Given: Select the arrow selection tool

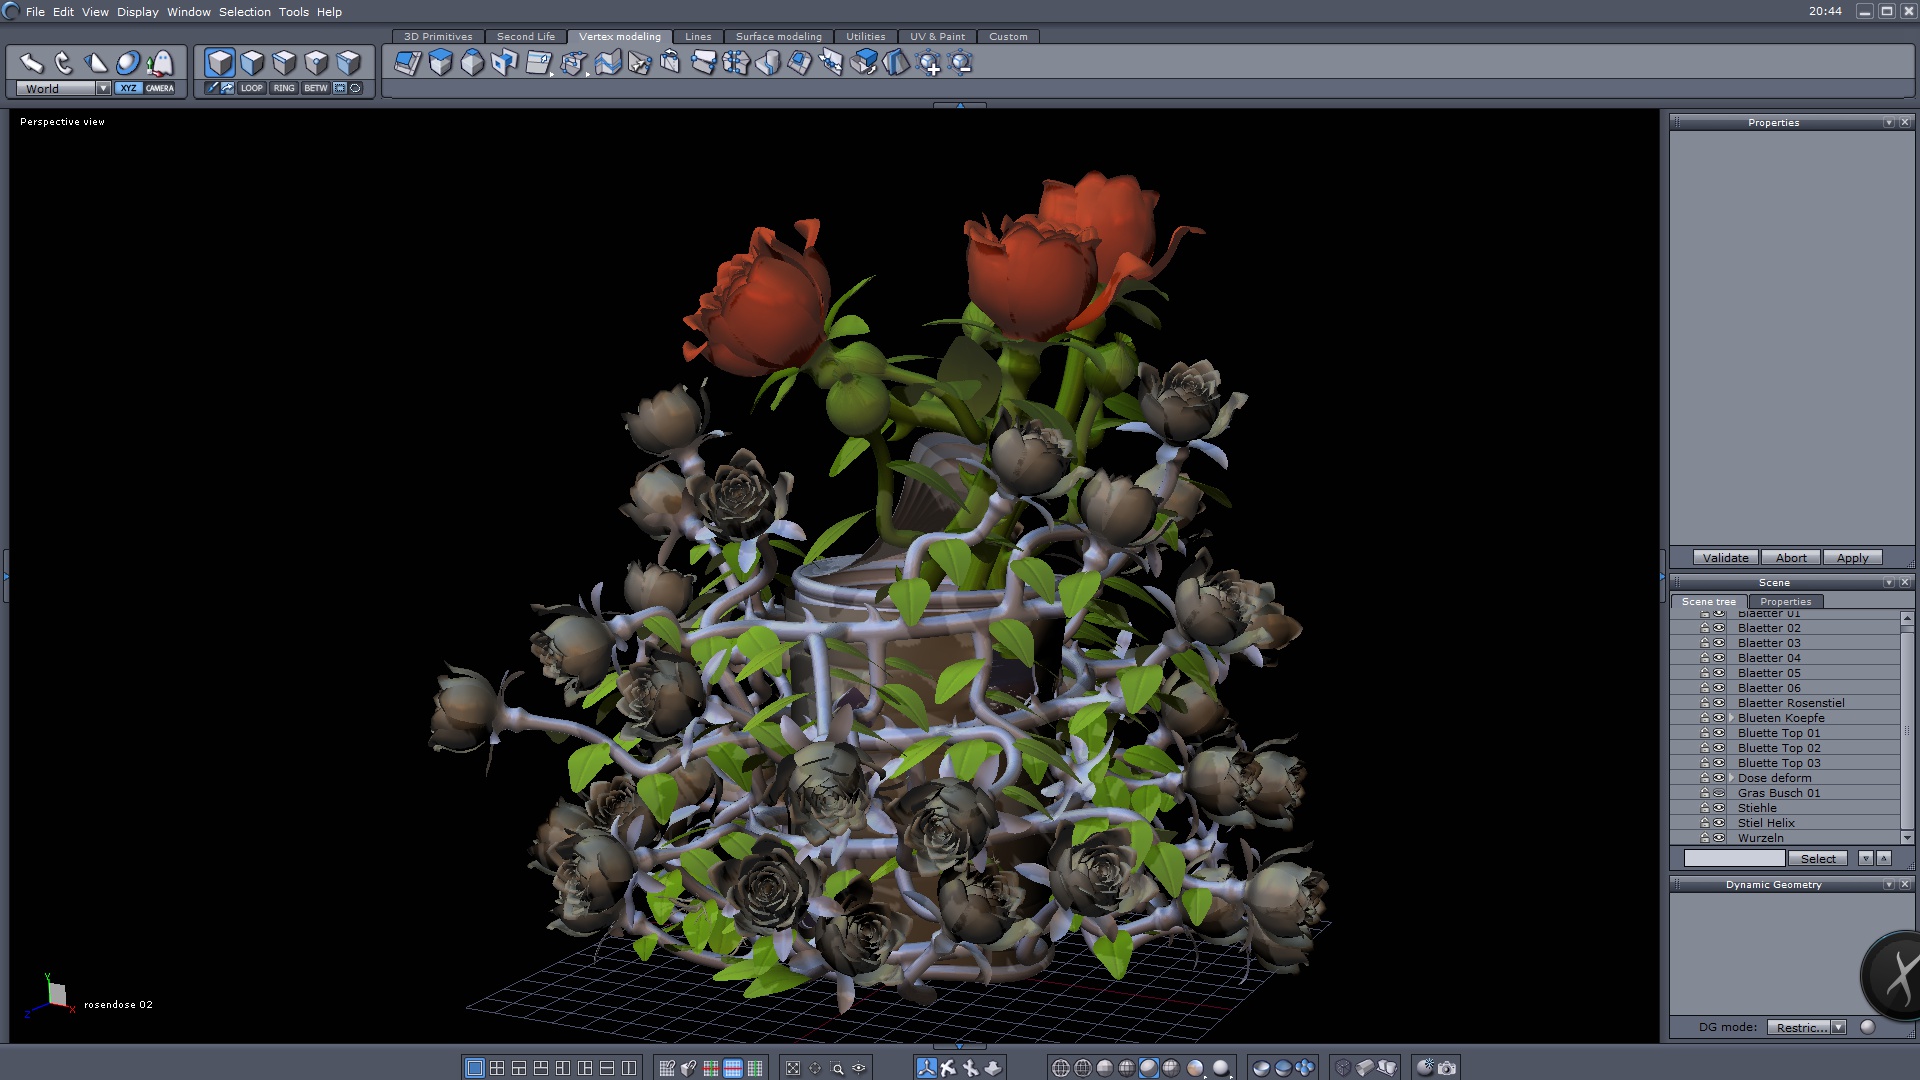Looking at the screenshot, I should coord(31,63).
